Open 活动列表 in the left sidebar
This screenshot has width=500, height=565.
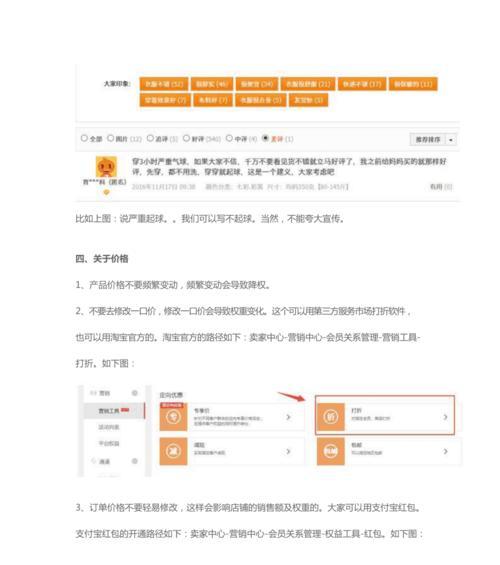pyautogui.click(x=109, y=427)
